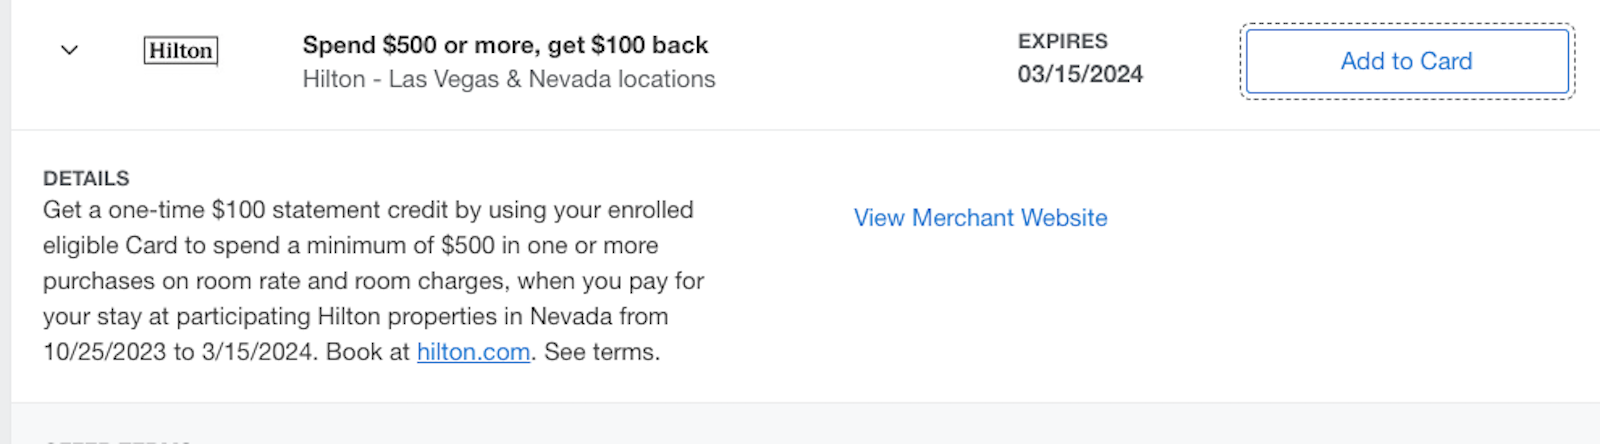Click 'enrolled eligible Card' in the description
The image size is (1600, 444).
[x=640, y=211]
